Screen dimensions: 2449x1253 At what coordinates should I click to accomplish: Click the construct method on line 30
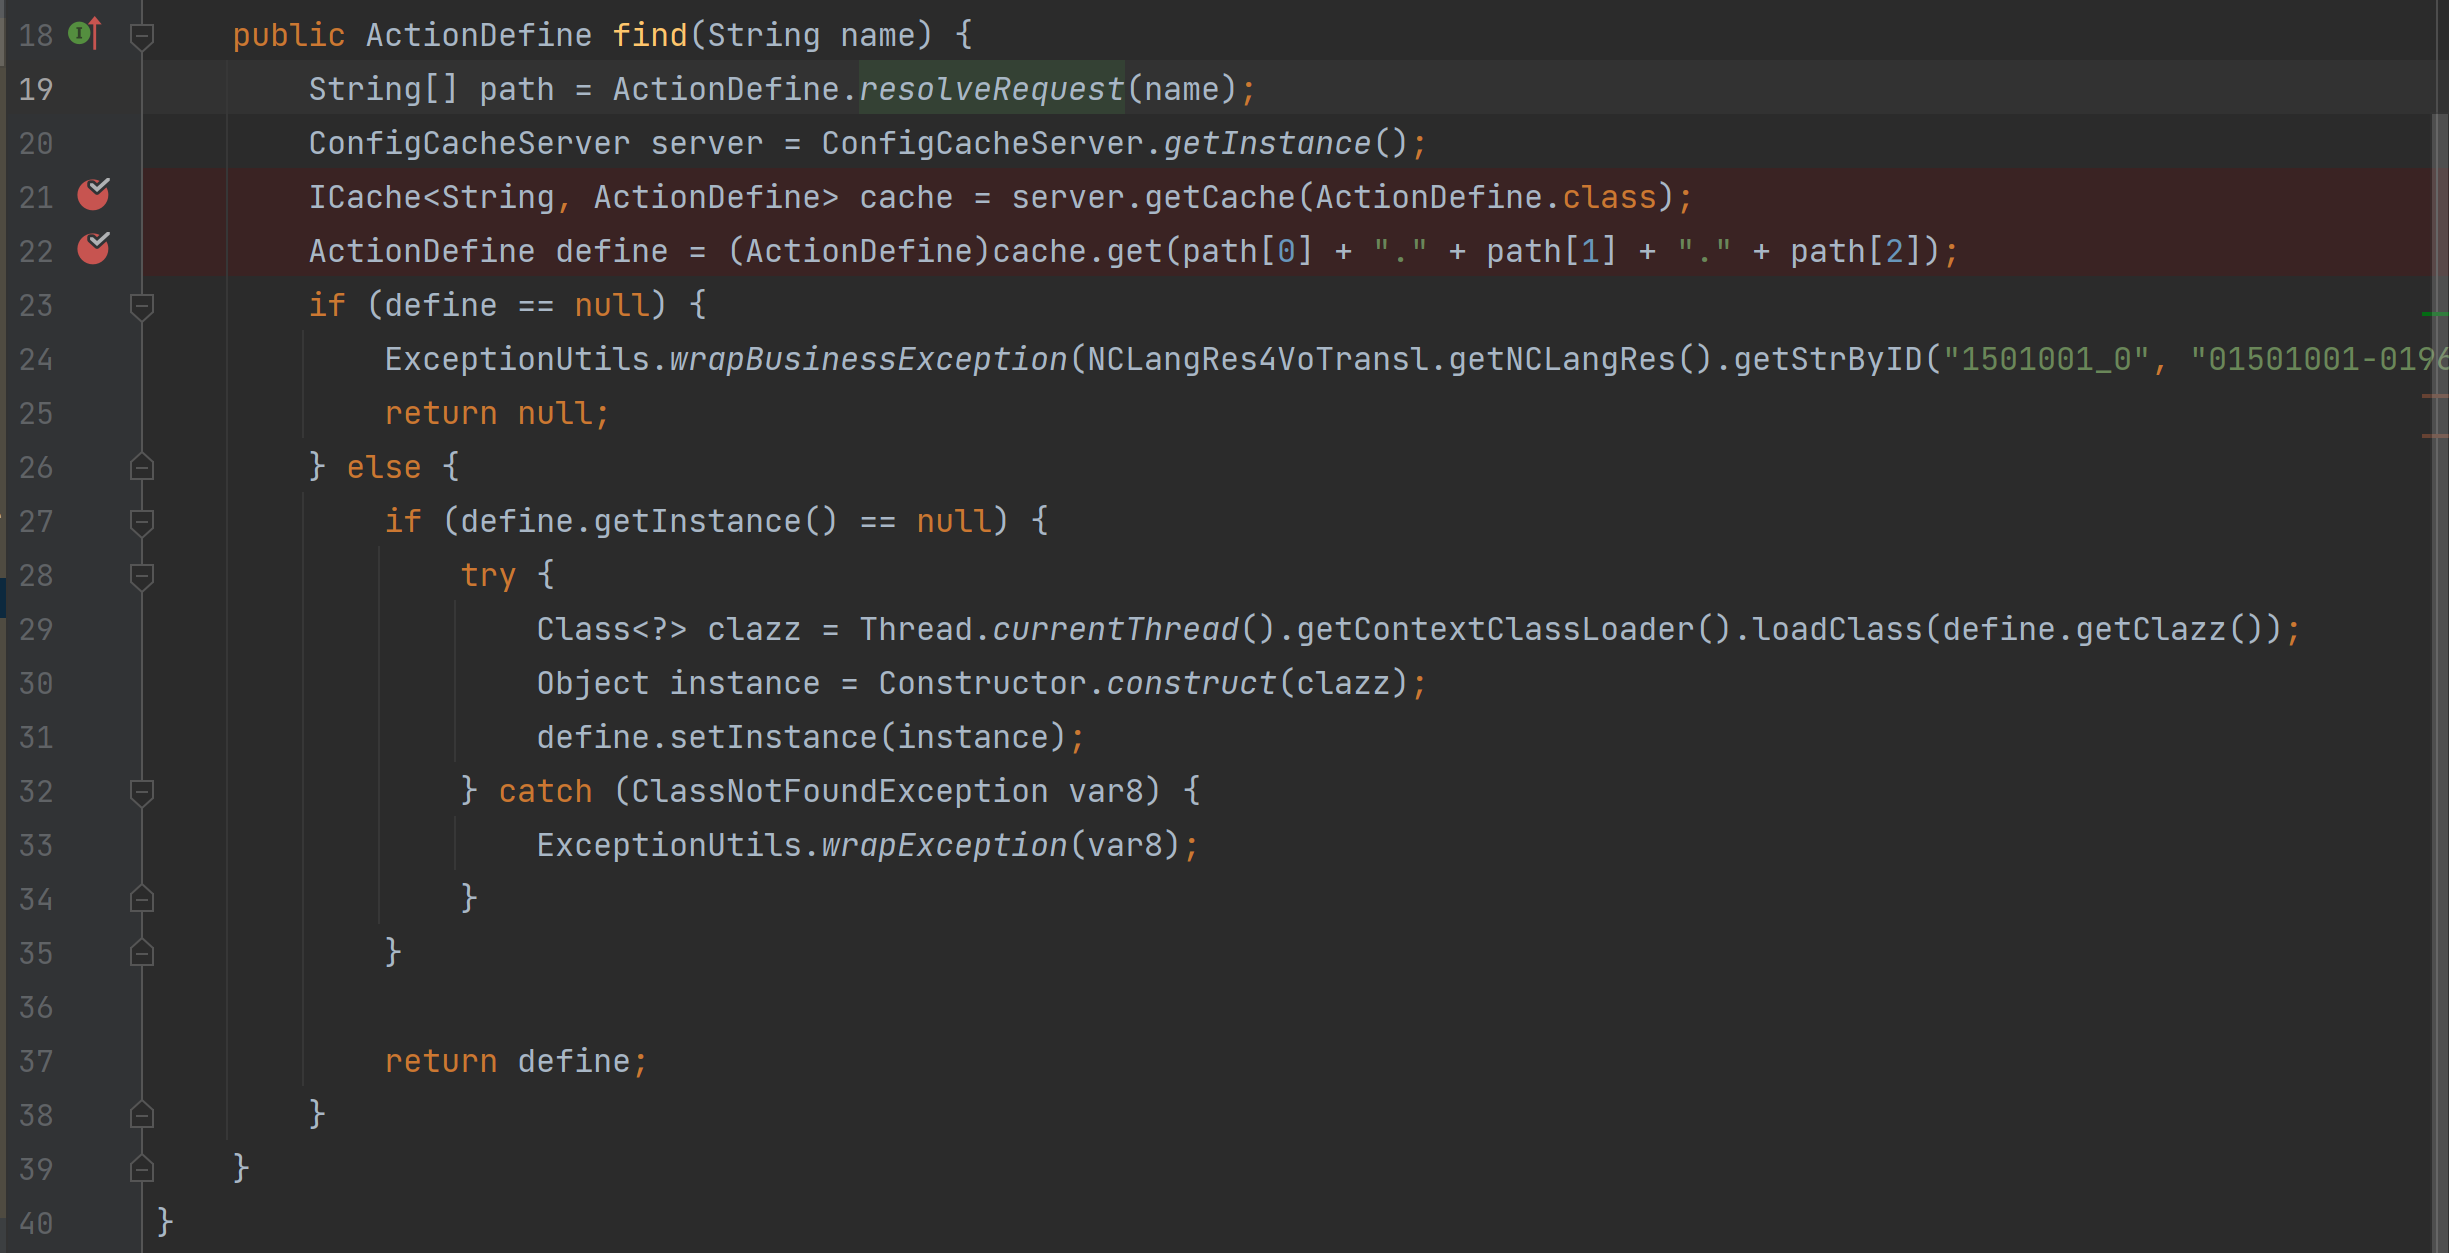1190,683
